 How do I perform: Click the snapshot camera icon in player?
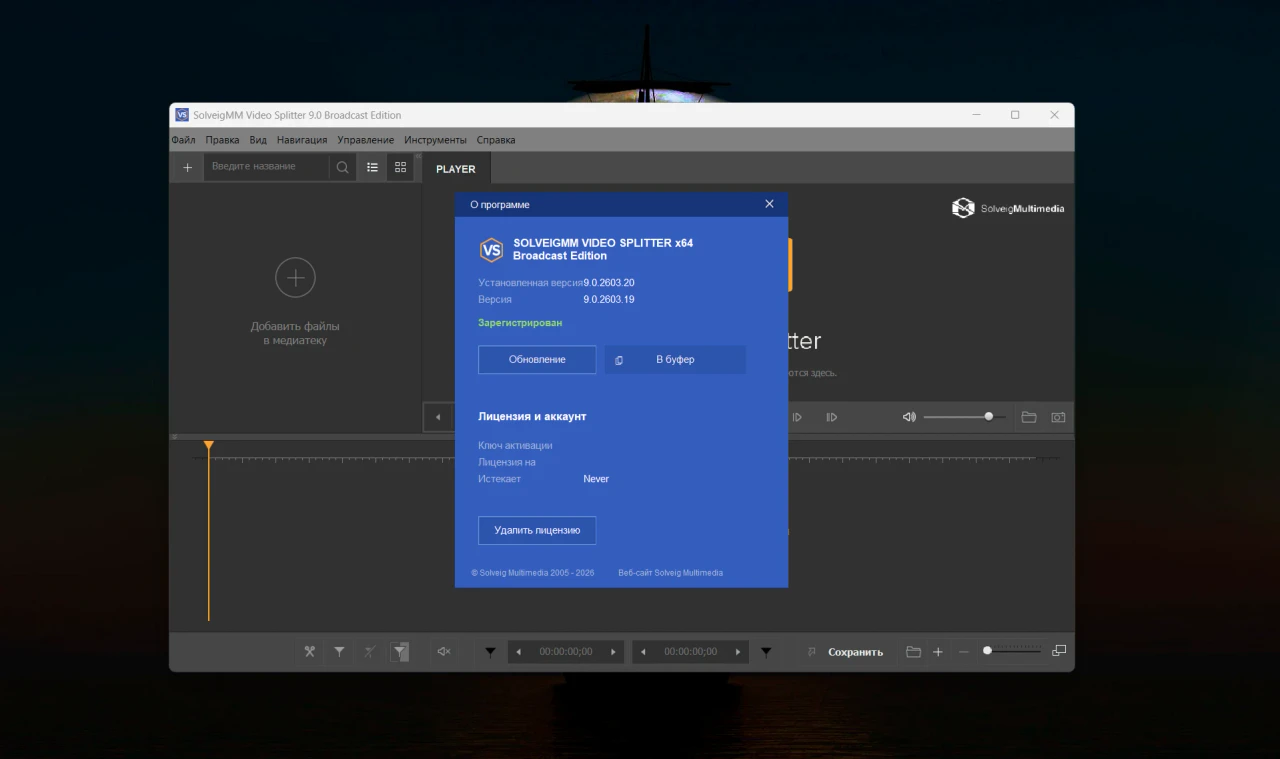coord(1058,417)
